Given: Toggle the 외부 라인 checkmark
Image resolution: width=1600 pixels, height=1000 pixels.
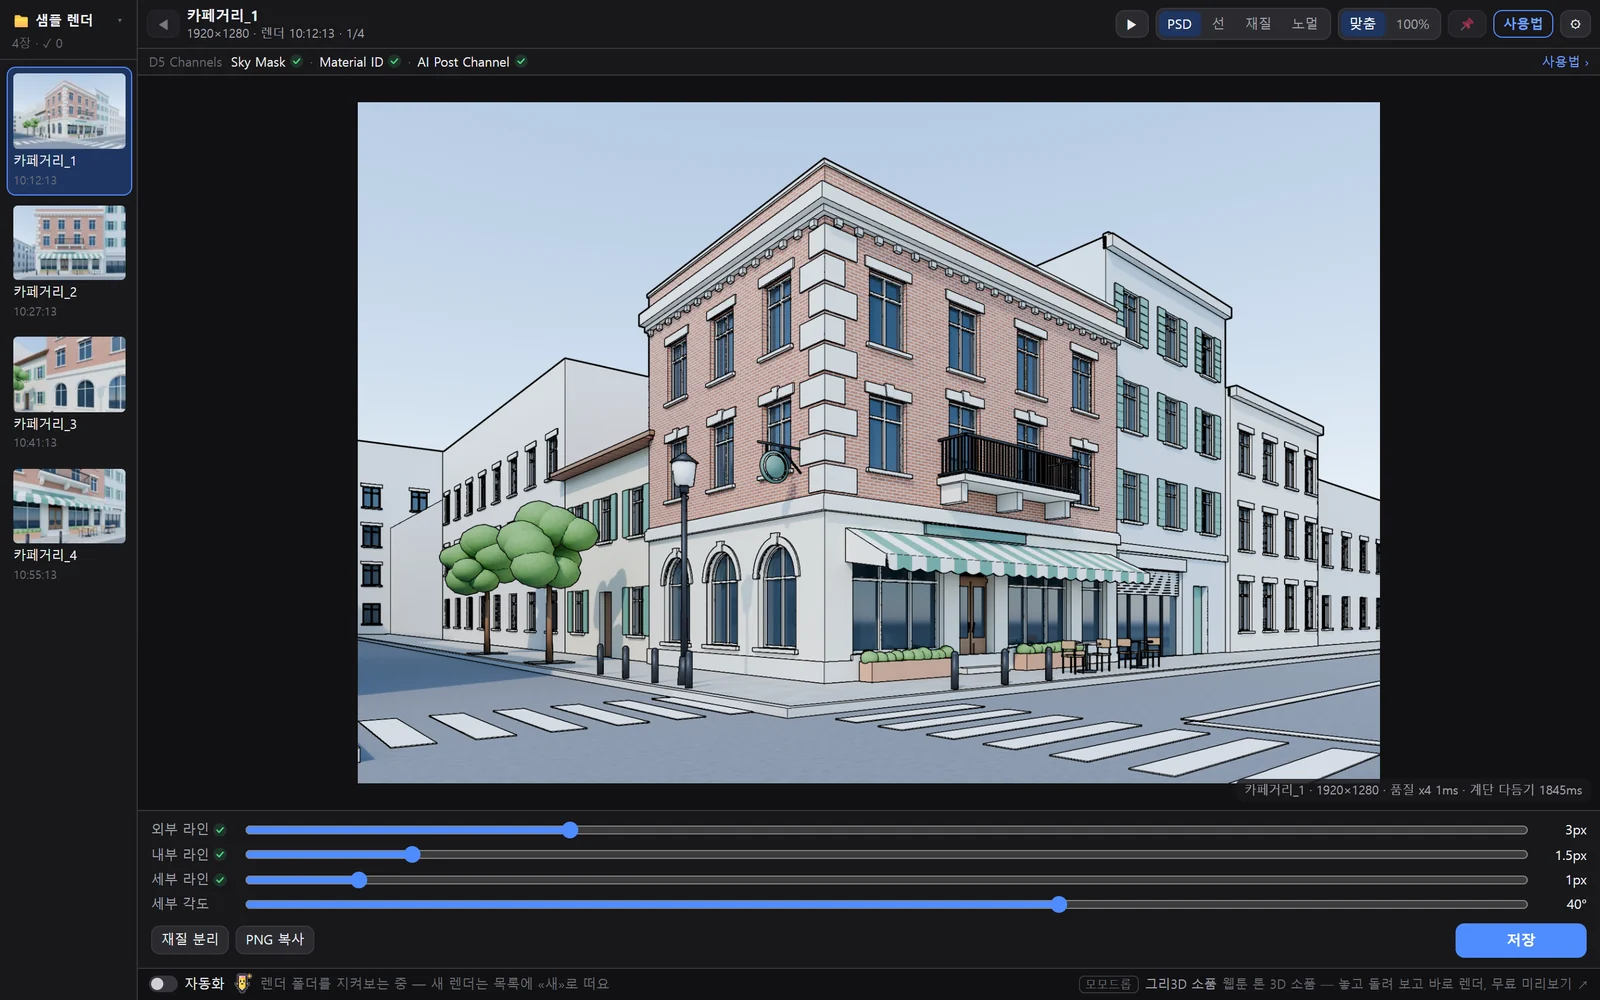Looking at the screenshot, I should 220,829.
